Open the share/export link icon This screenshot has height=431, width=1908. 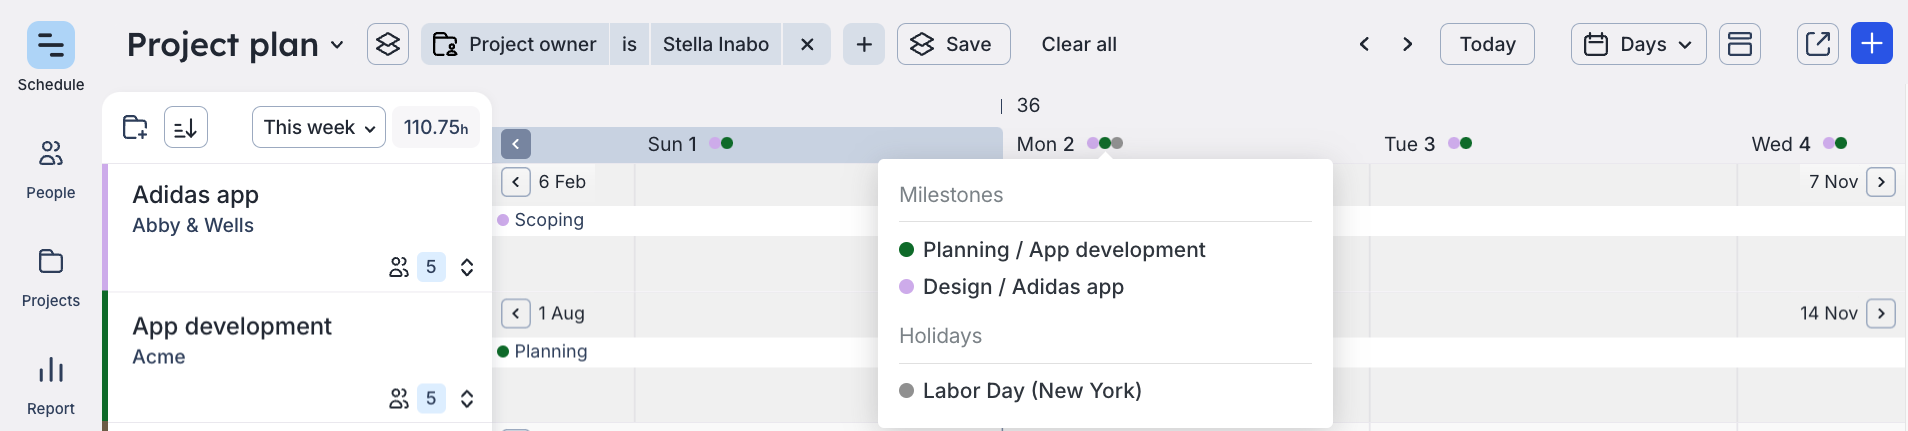coord(1818,44)
